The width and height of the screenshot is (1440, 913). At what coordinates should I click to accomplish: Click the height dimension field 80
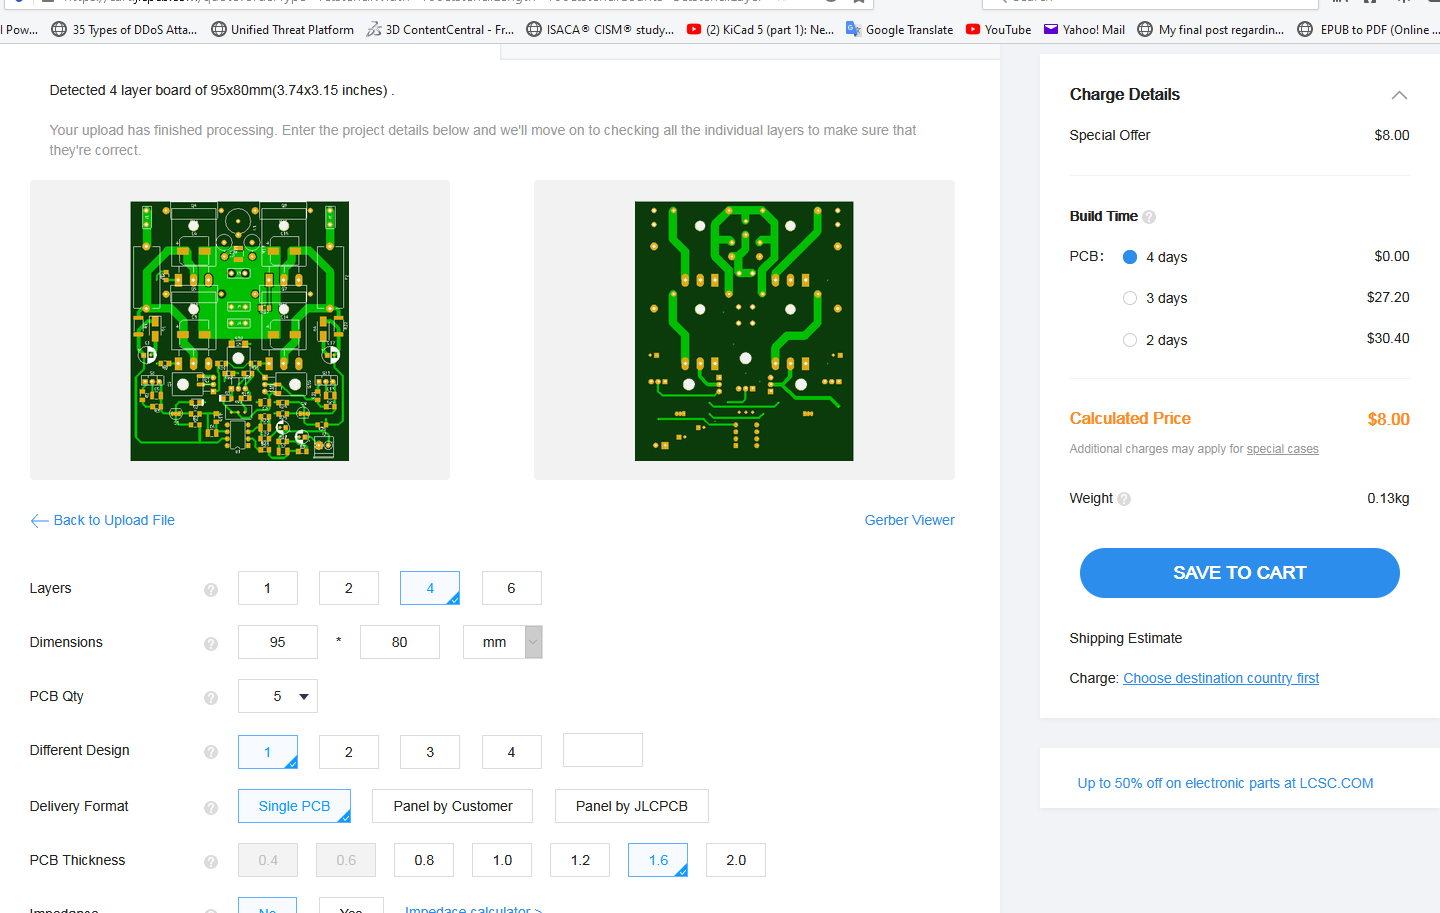[400, 642]
